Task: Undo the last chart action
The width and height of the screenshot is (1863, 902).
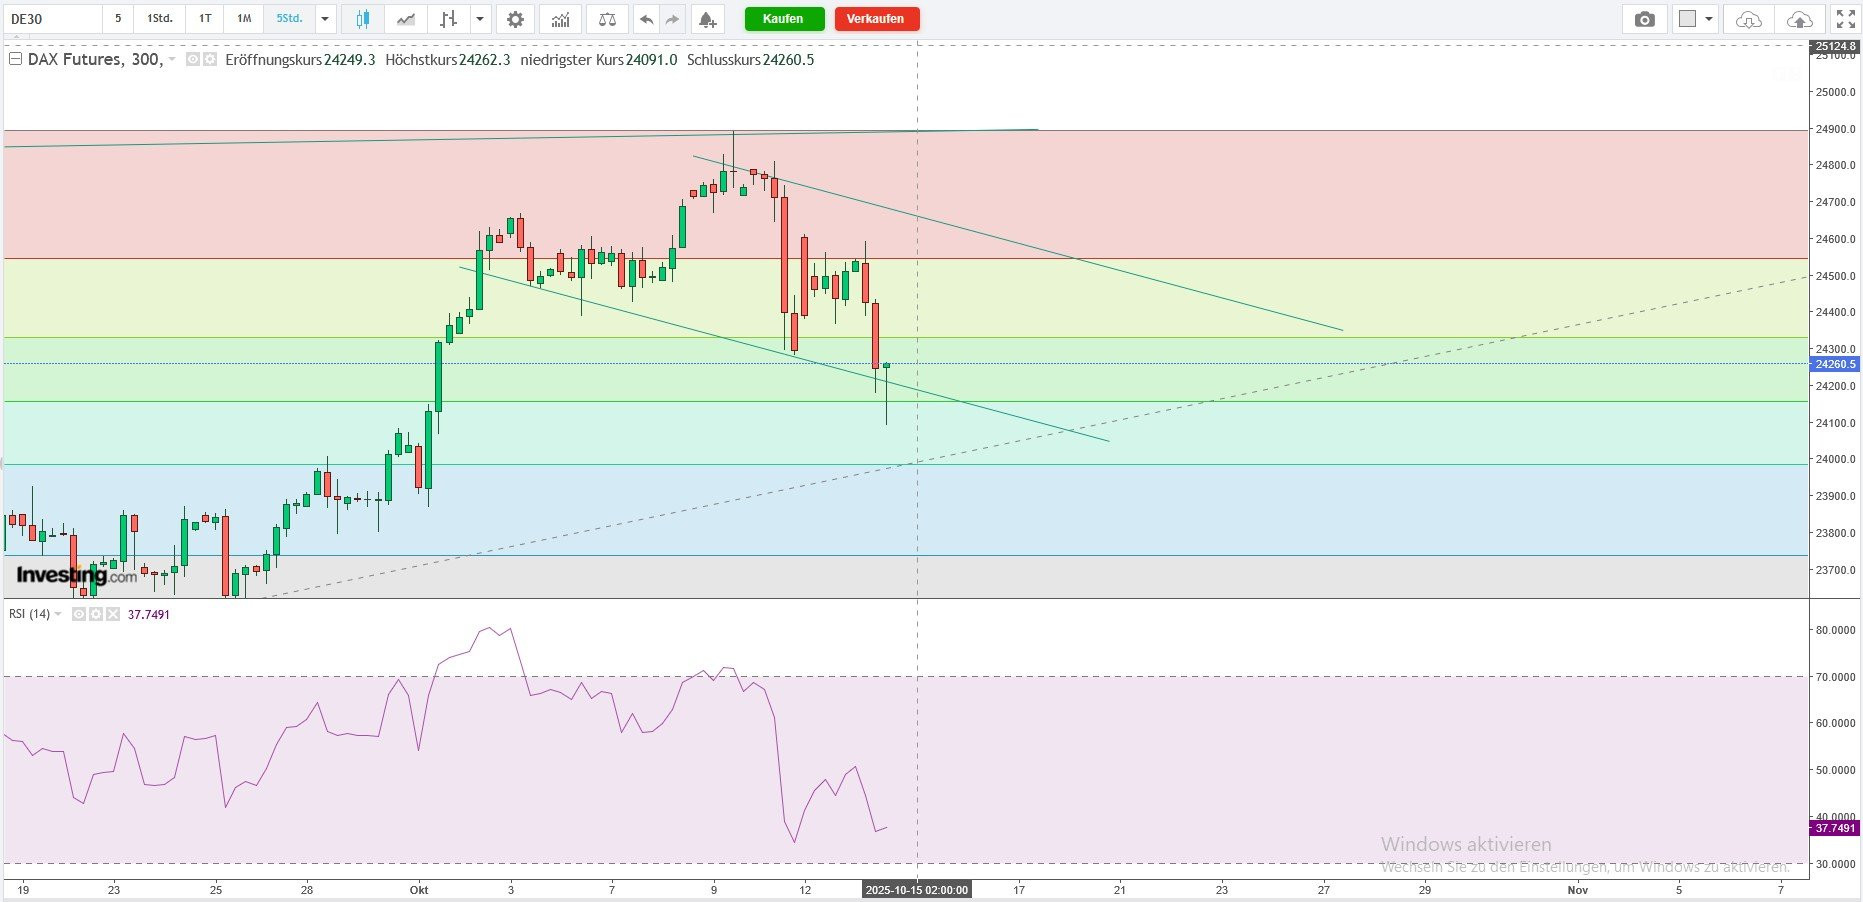Action: coord(647,19)
